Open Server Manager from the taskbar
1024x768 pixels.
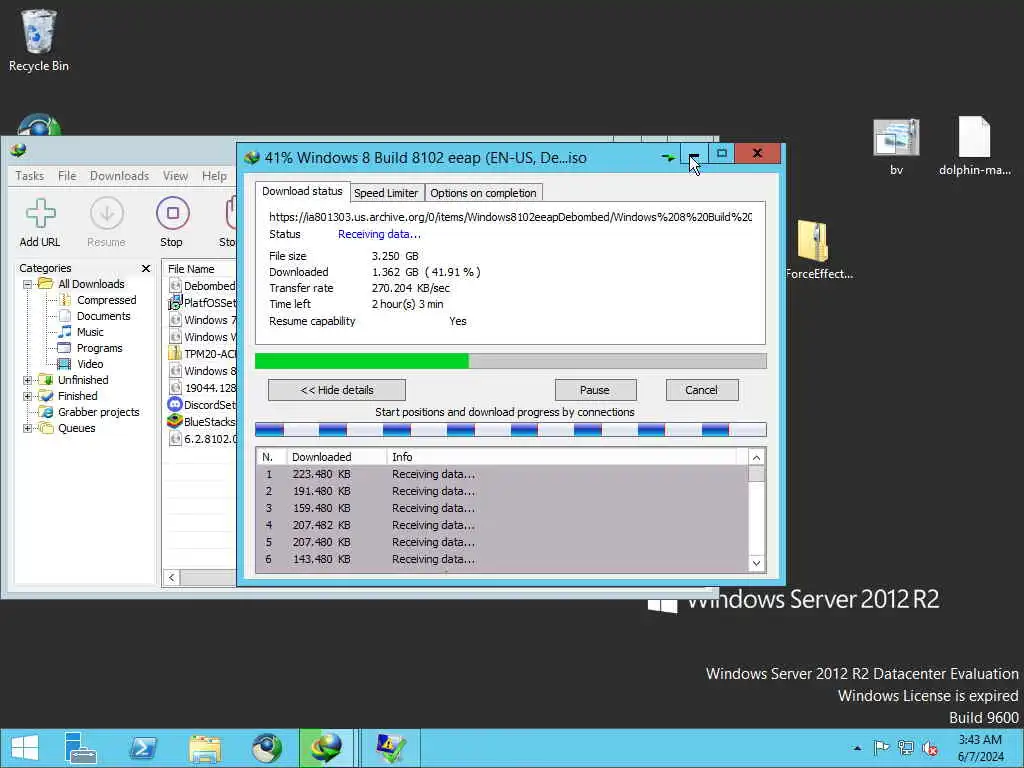80,748
